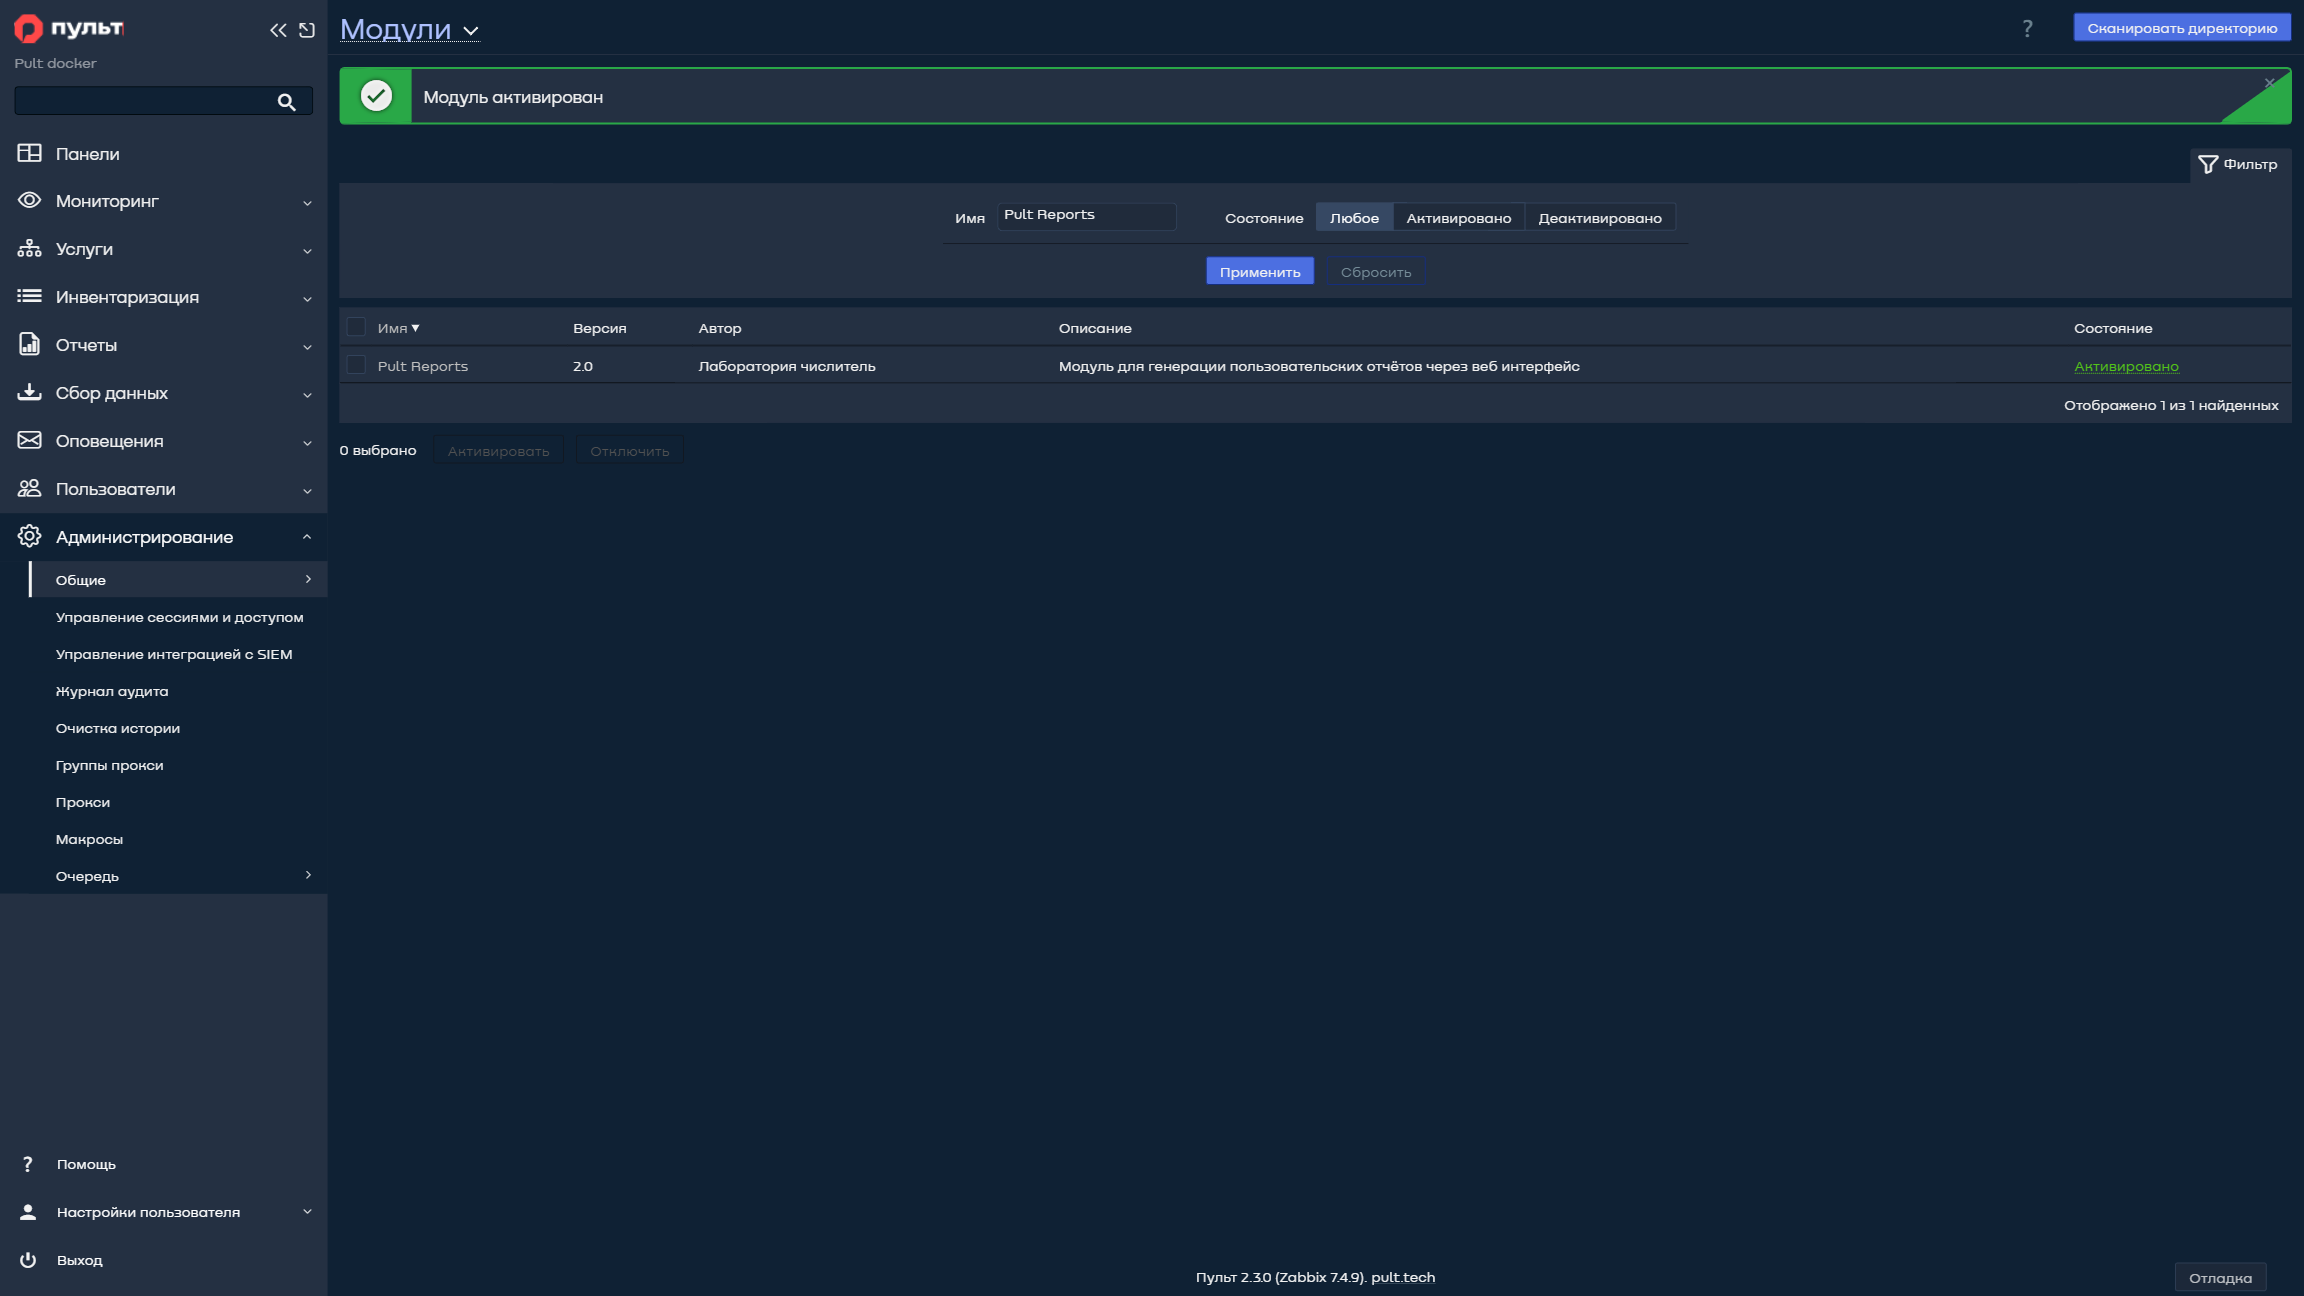Image resolution: width=2304 pixels, height=1296 pixels.
Task: Click the Активировано status link
Action: 2126,366
